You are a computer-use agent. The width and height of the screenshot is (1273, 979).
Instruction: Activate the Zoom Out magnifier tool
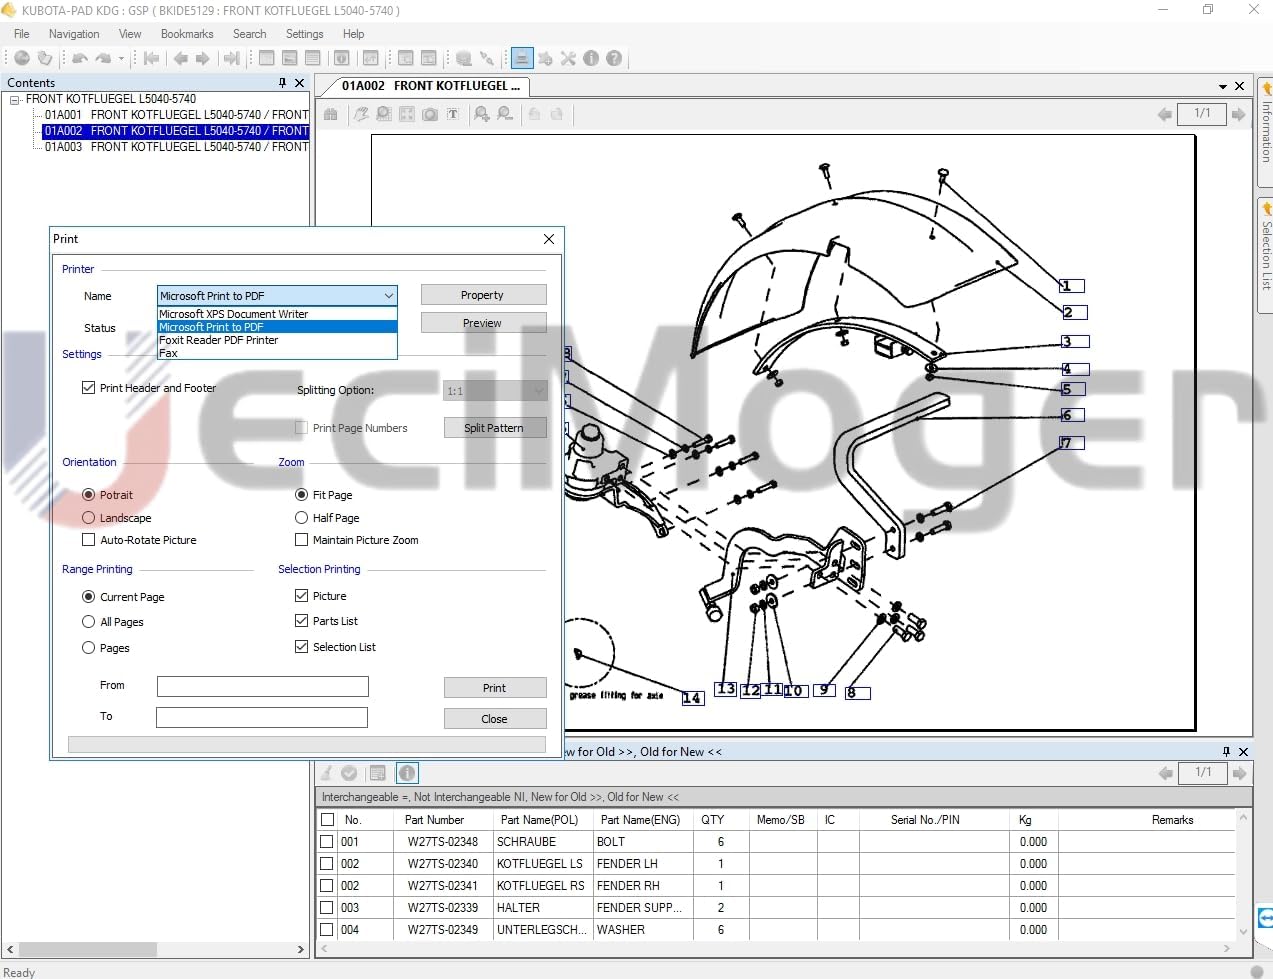[504, 114]
